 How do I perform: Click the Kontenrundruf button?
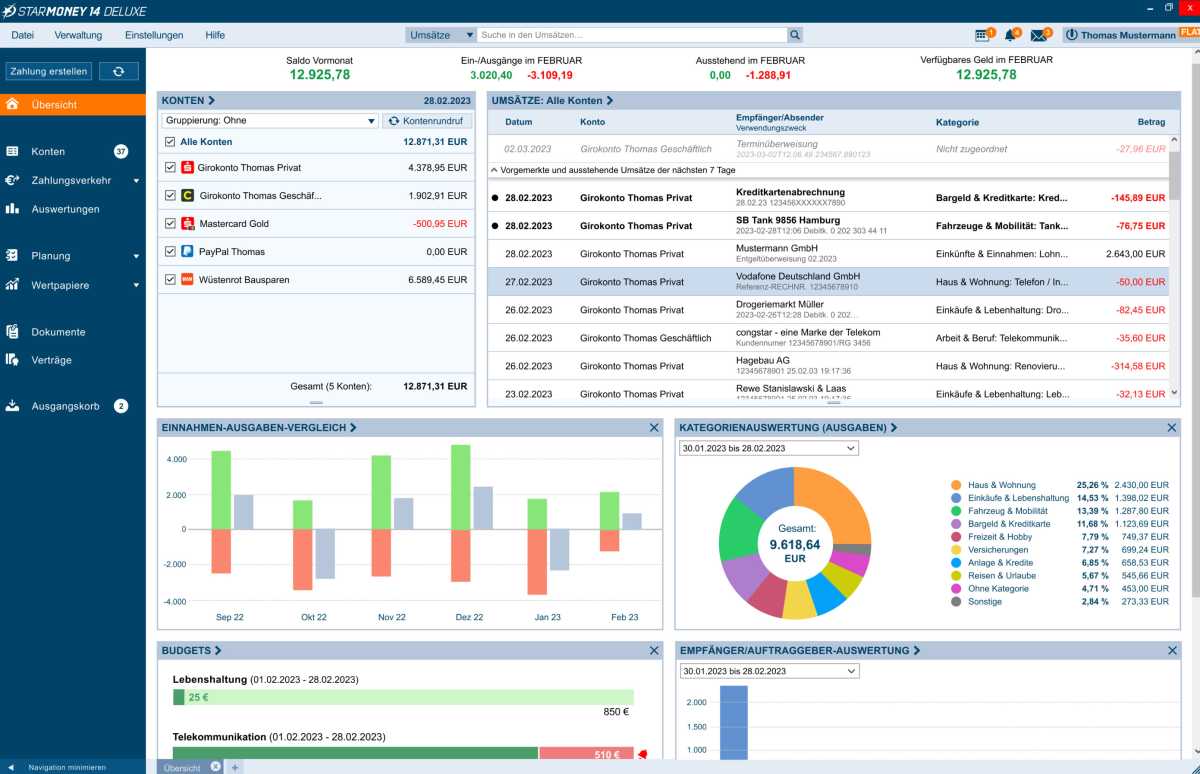click(427, 121)
